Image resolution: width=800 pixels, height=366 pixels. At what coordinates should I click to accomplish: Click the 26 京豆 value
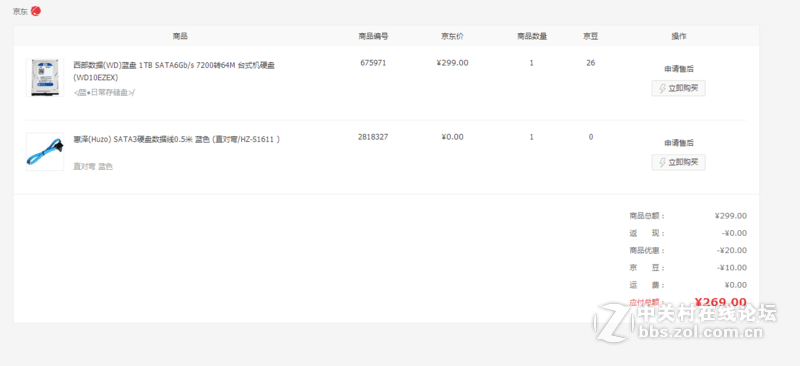coord(591,63)
